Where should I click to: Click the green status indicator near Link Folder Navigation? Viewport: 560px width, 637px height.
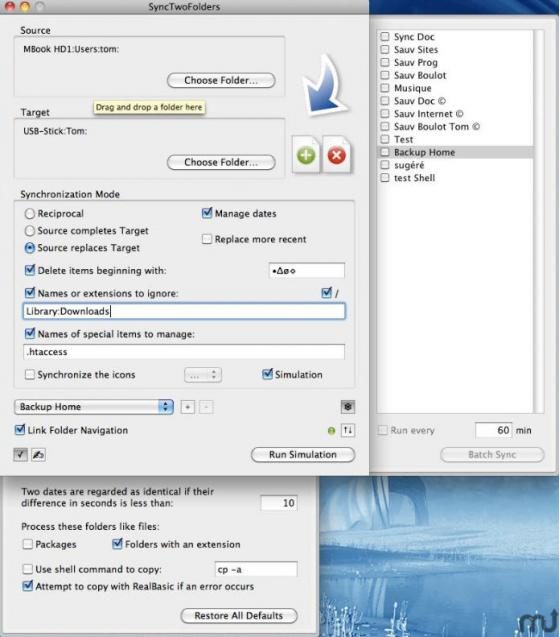[332, 431]
